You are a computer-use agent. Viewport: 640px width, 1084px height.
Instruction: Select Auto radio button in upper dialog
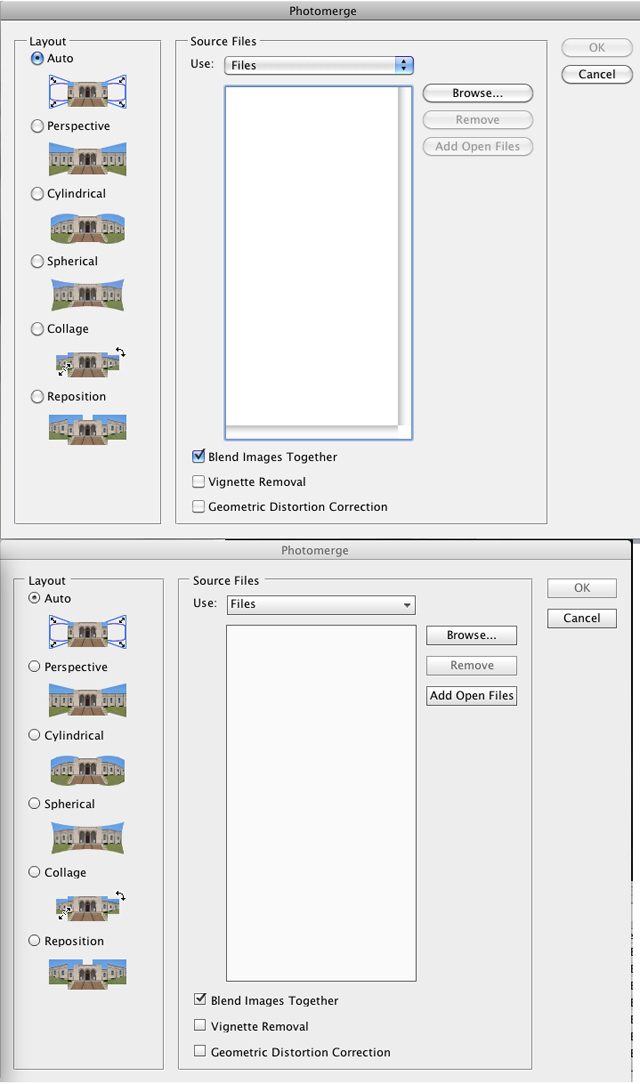click(37, 59)
